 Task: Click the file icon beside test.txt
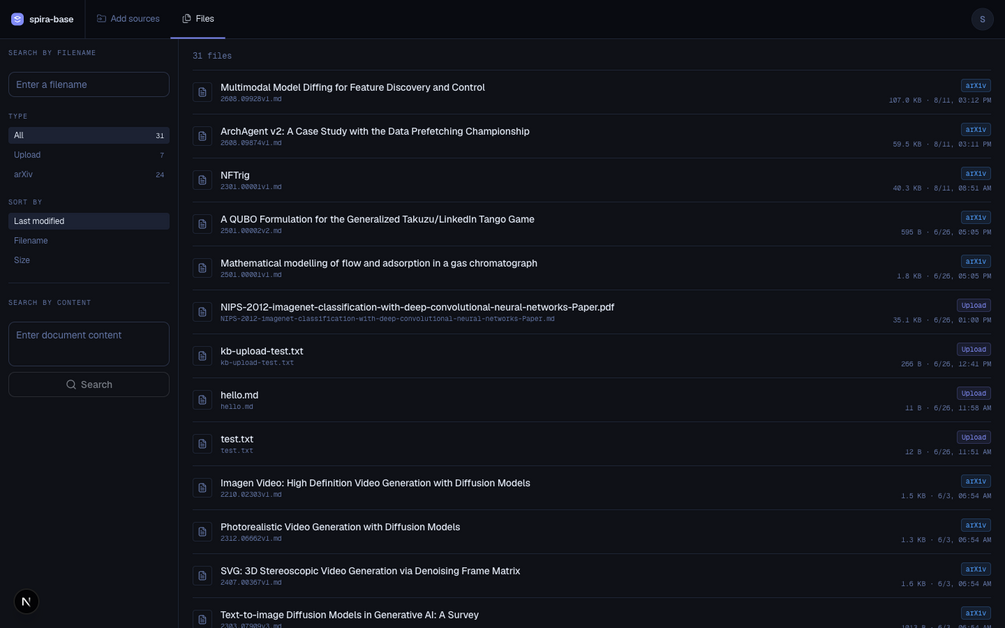coord(202,444)
